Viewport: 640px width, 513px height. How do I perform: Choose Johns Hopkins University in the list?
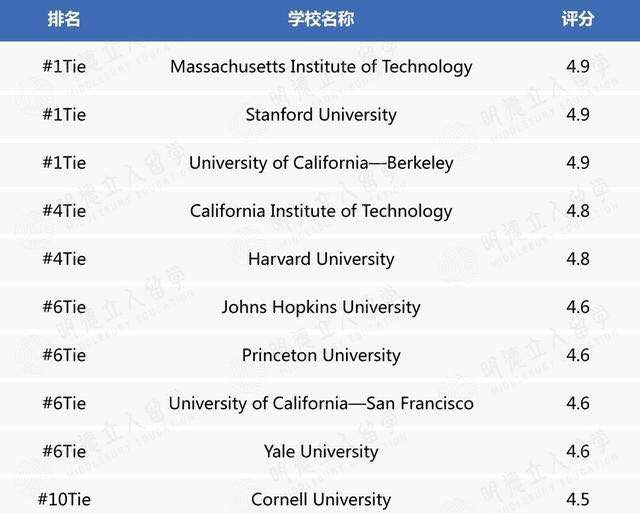click(x=321, y=307)
